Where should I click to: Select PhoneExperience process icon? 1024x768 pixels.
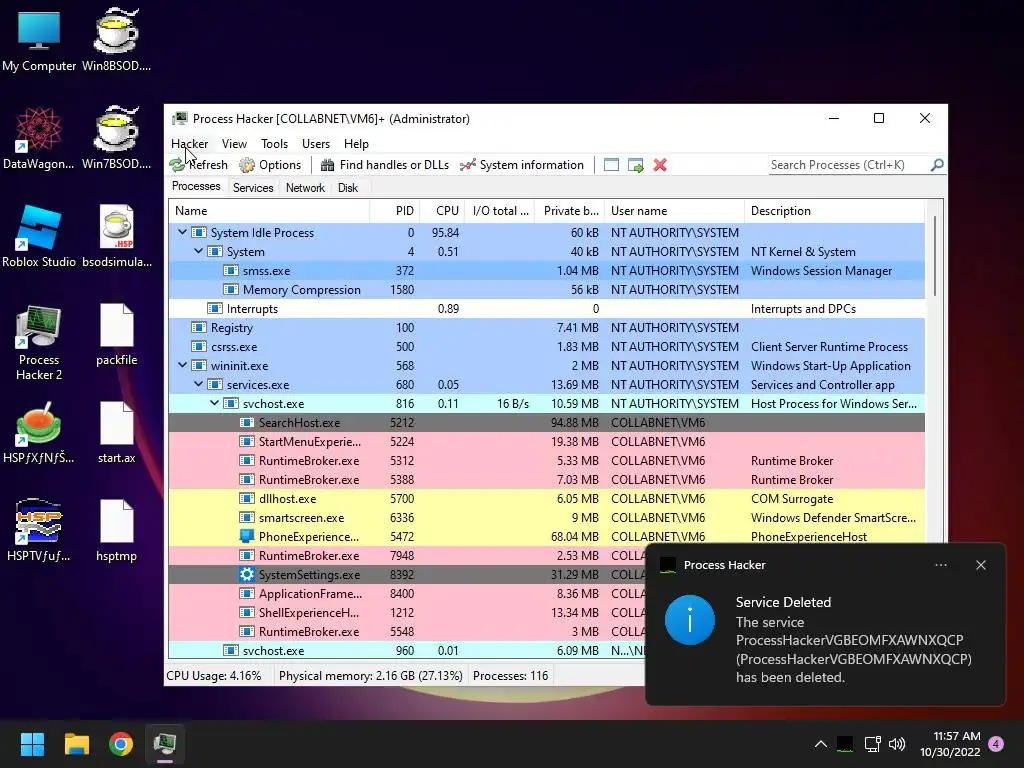point(246,537)
